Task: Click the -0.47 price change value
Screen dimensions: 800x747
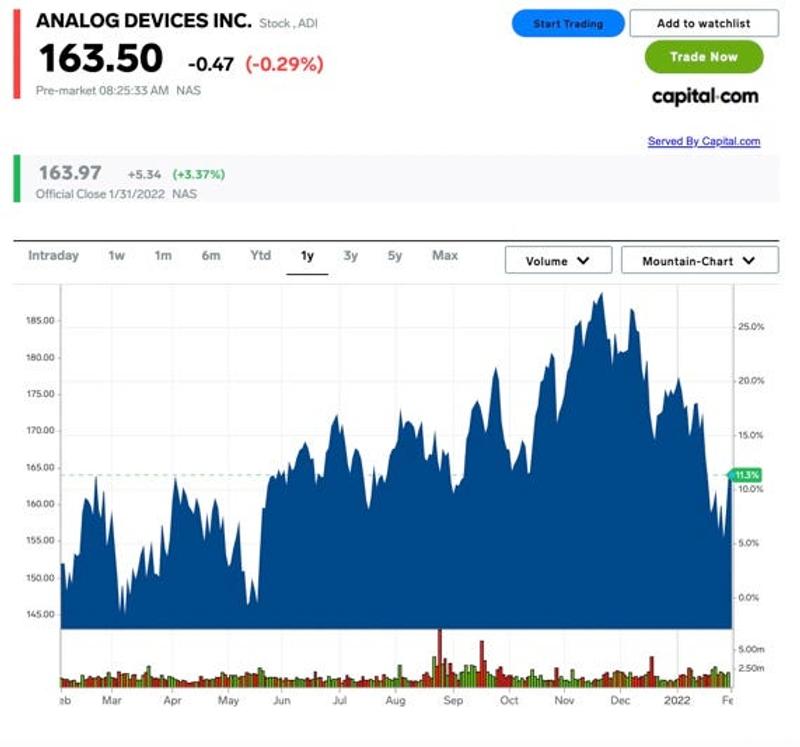Action: click(211, 64)
